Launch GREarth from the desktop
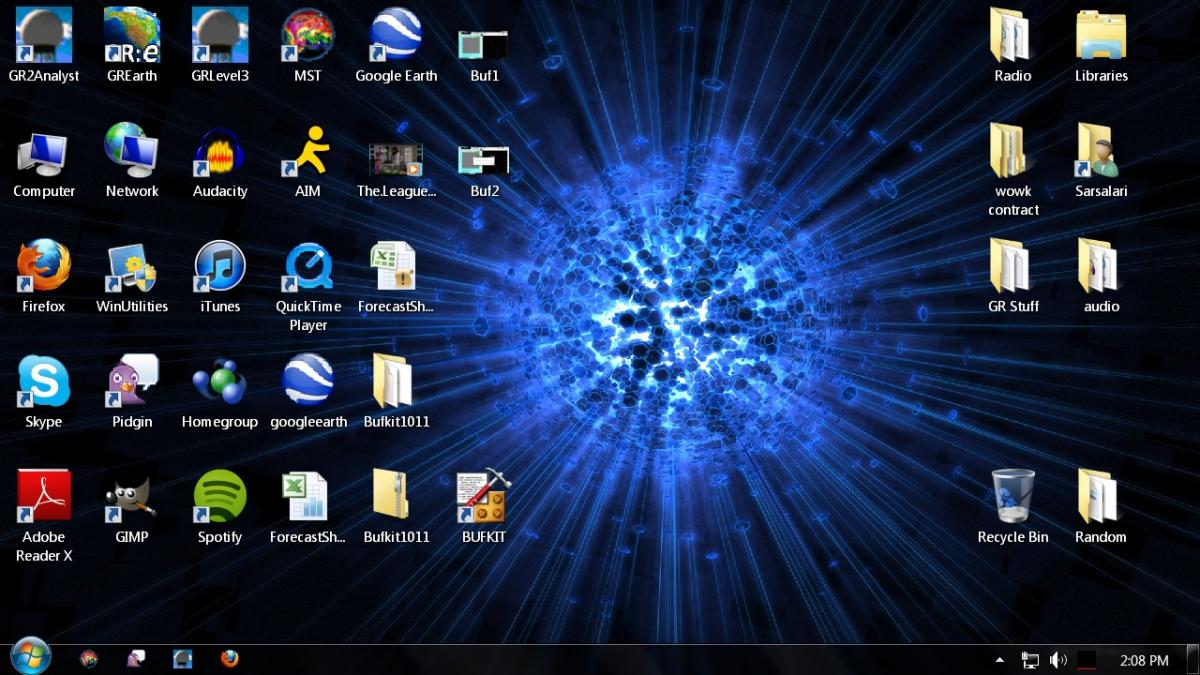 tap(132, 46)
